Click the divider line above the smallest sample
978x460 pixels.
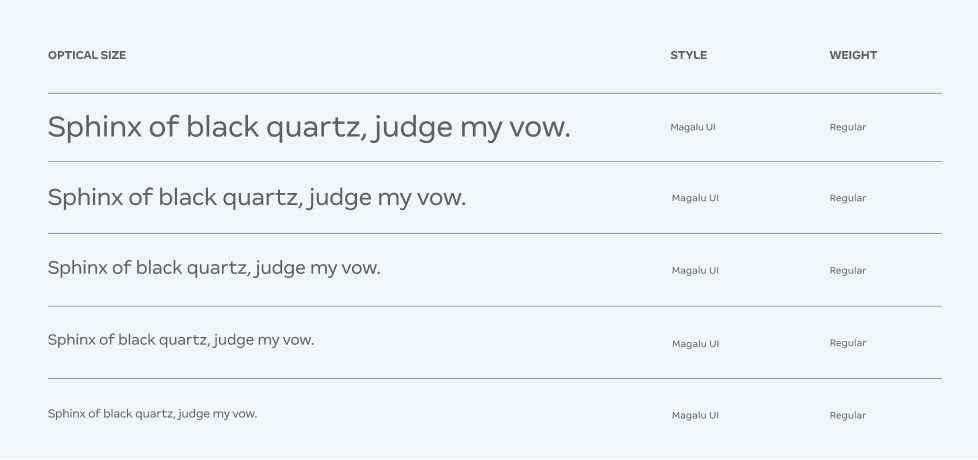[495, 379]
